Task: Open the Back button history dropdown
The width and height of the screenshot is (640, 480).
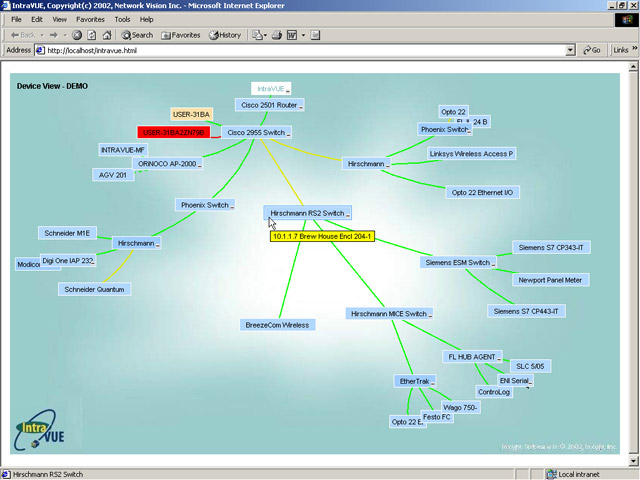Action: (x=42, y=35)
